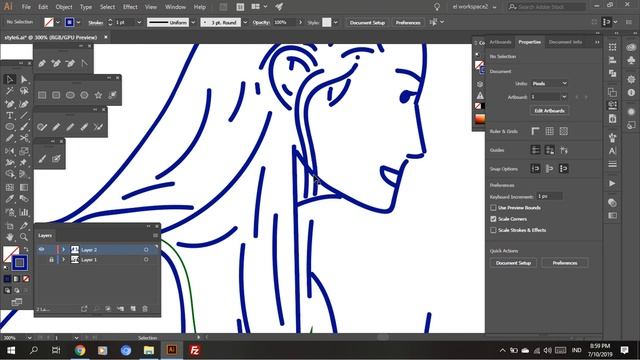Open the 300% zoom level dropdown
Image resolution: width=640 pixels, height=360 pixels.
pyautogui.click(x=29, y=338)
